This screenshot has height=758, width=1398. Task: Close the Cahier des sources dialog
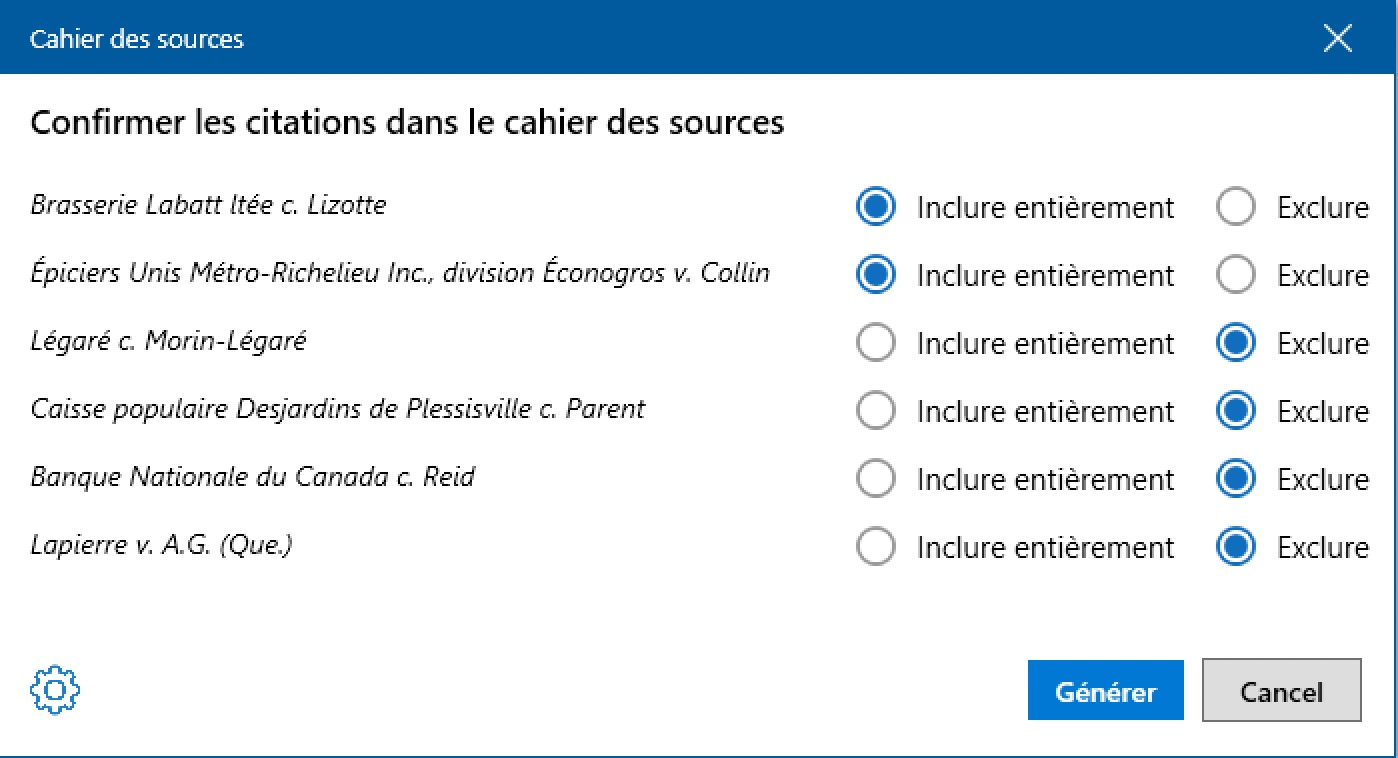[x=1337, y=39]
